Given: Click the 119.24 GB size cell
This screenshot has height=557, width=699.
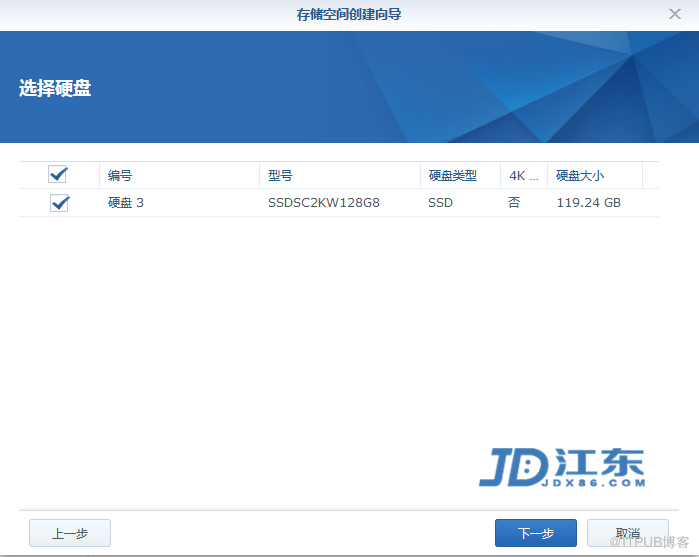Looking at the screenshot, I should coord(589,203).
